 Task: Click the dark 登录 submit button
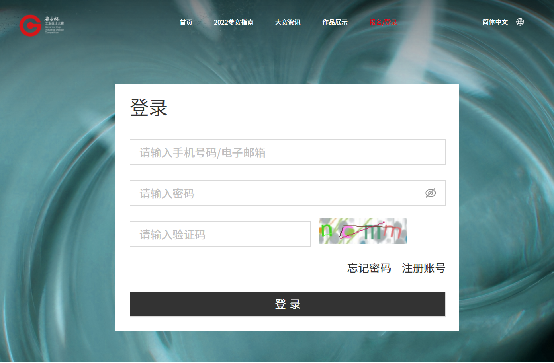(288, 304)
